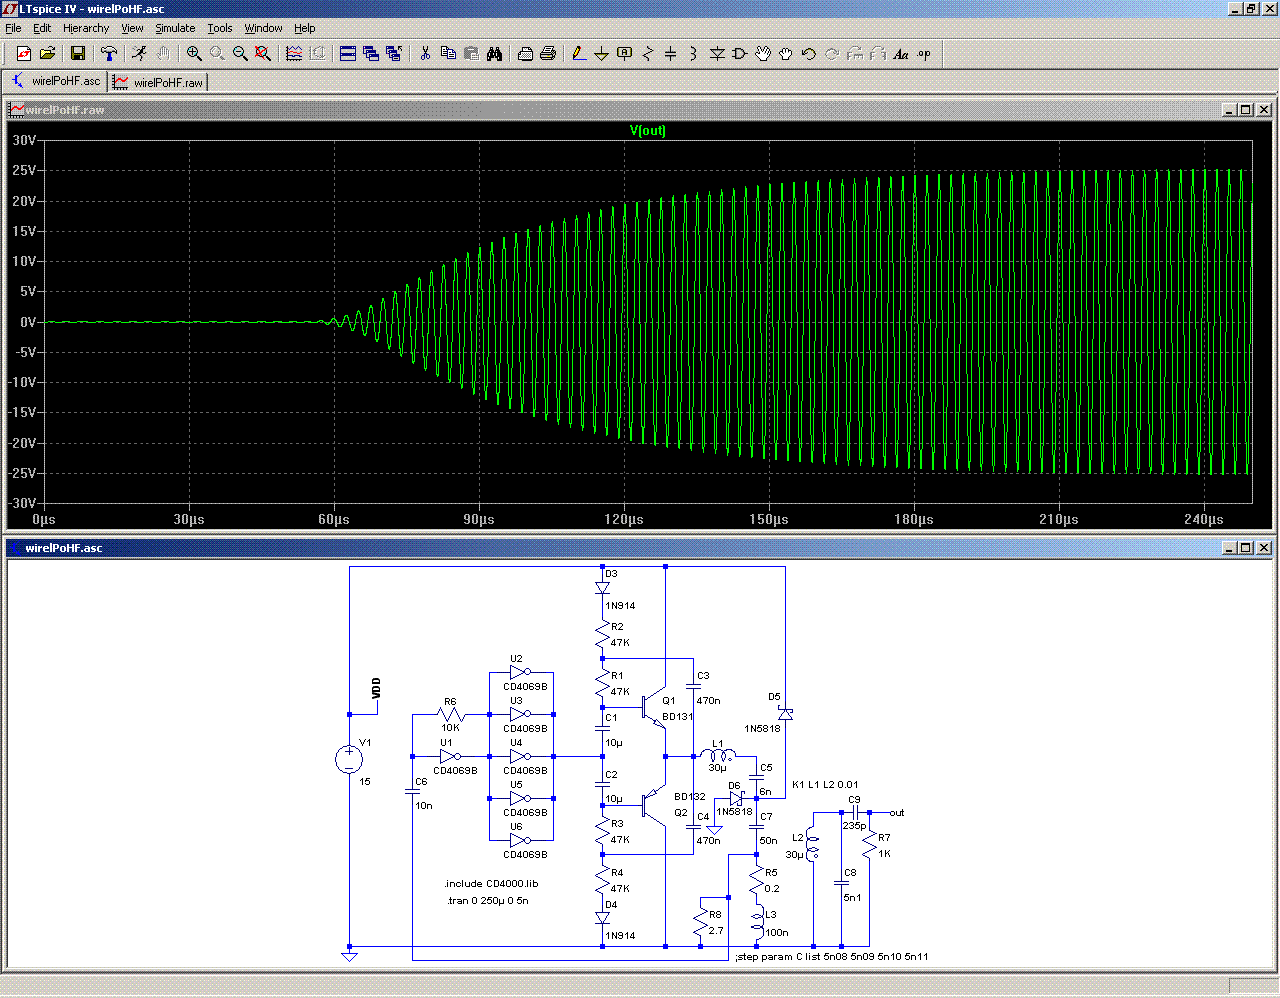Choose the Inductor placement tool

pyautogui.click(x=693, y=54)
